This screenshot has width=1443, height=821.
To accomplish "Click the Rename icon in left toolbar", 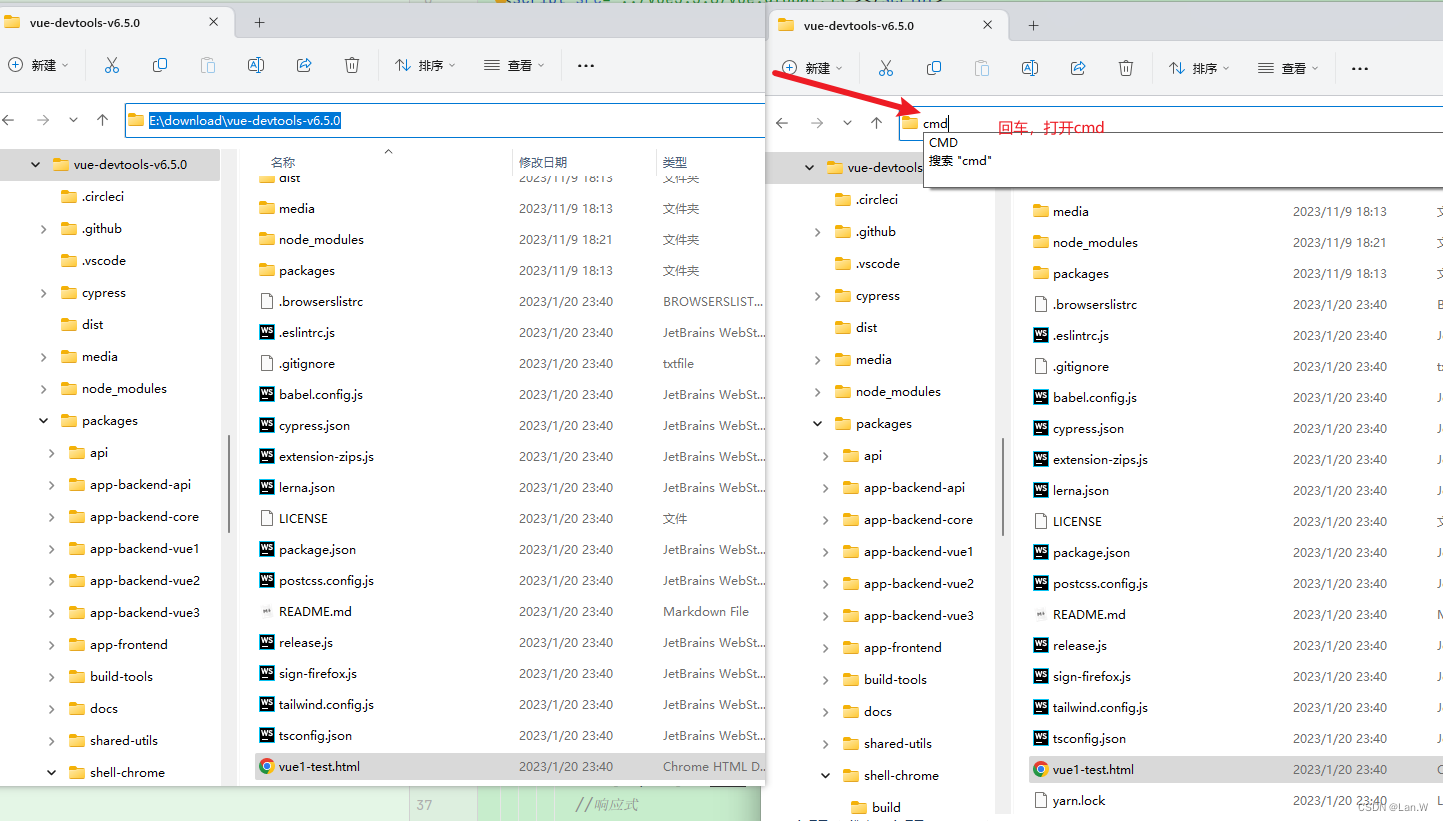I will click(x=256, y=64).
